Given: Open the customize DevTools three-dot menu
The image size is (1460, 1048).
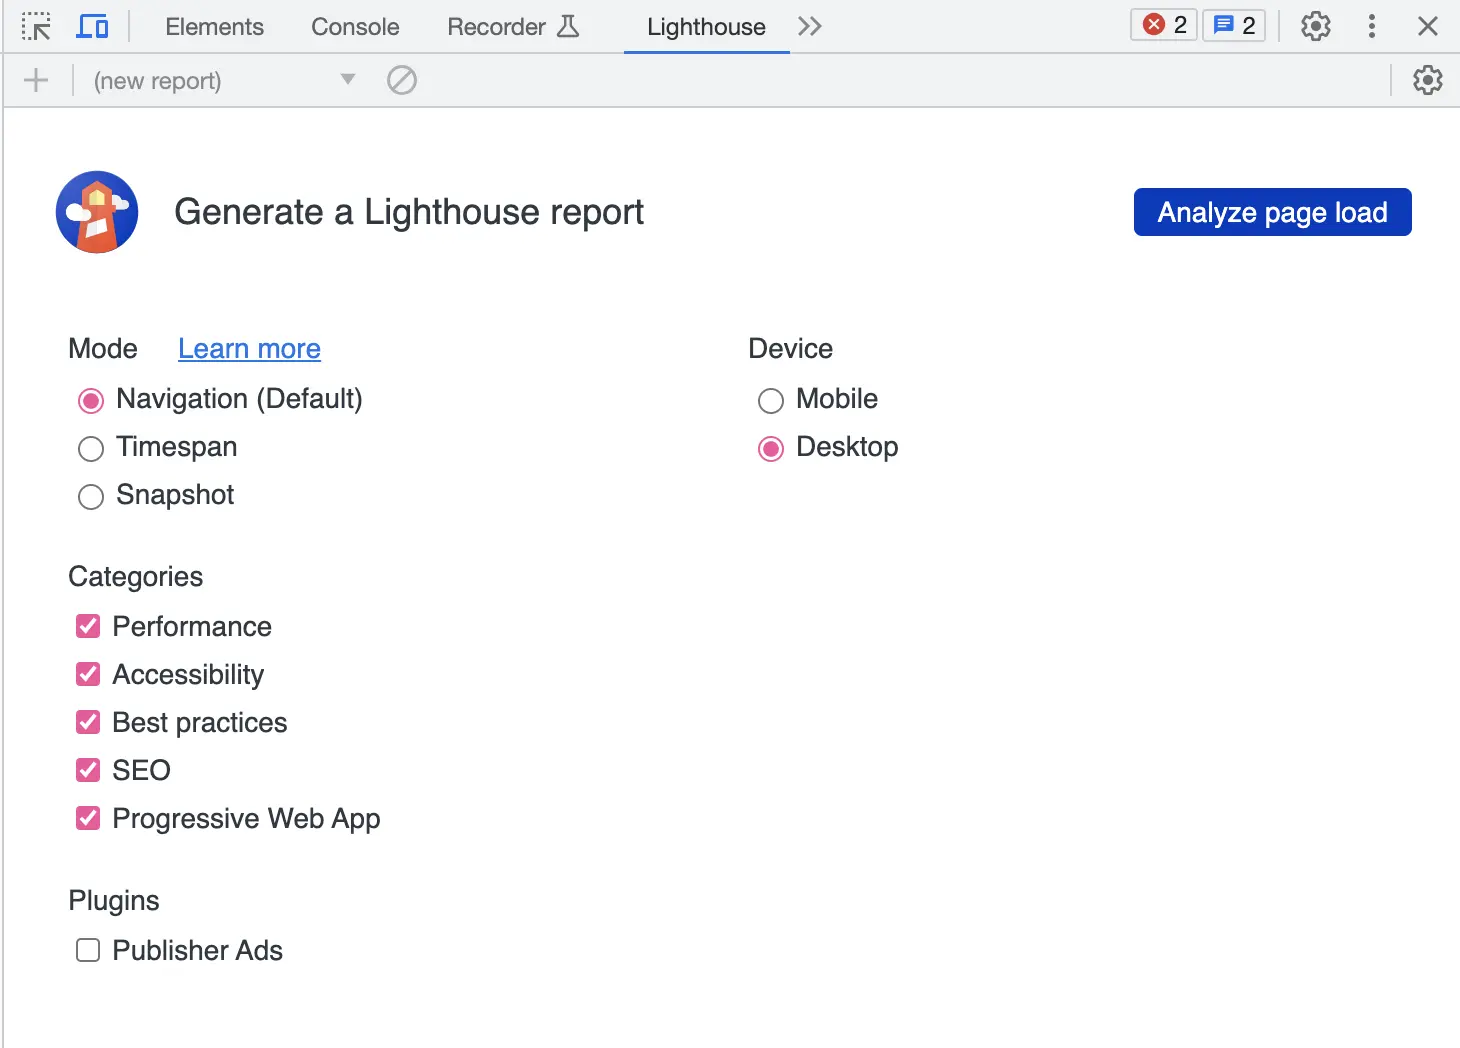Looking at the screenshot, I should pos(1371,26).
